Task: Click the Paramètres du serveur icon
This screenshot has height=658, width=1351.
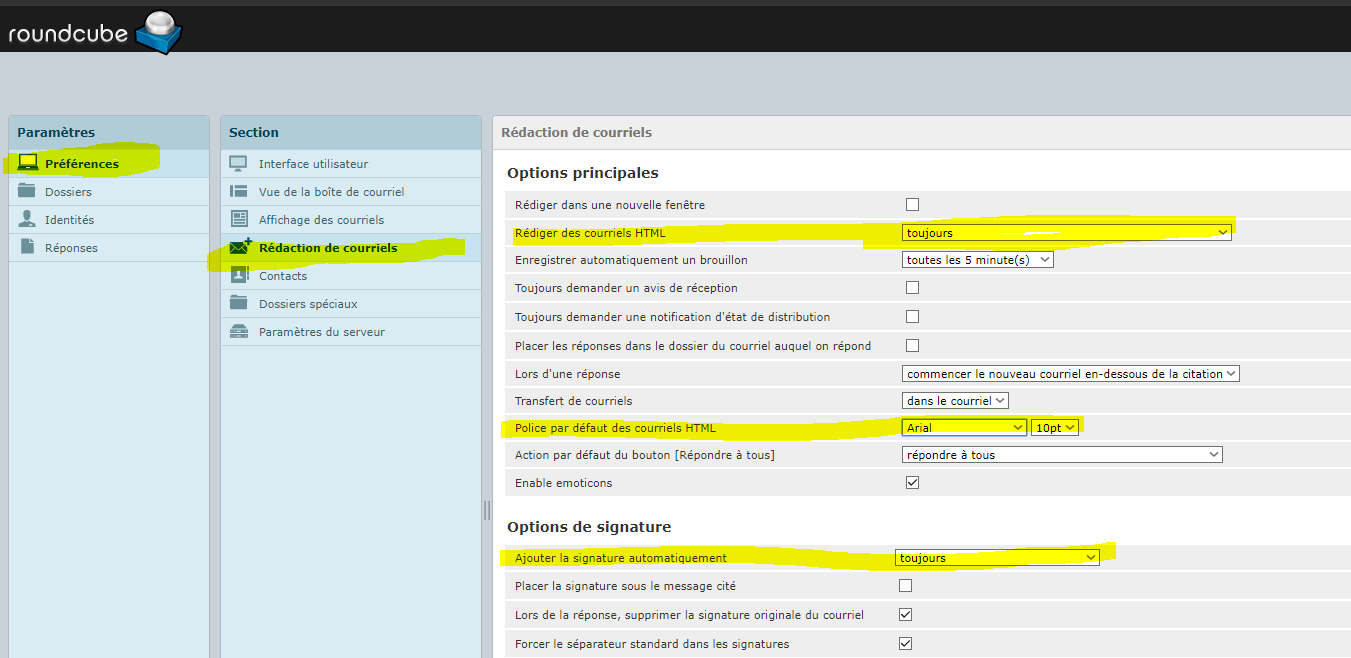Action: click(x=239, y=332)
